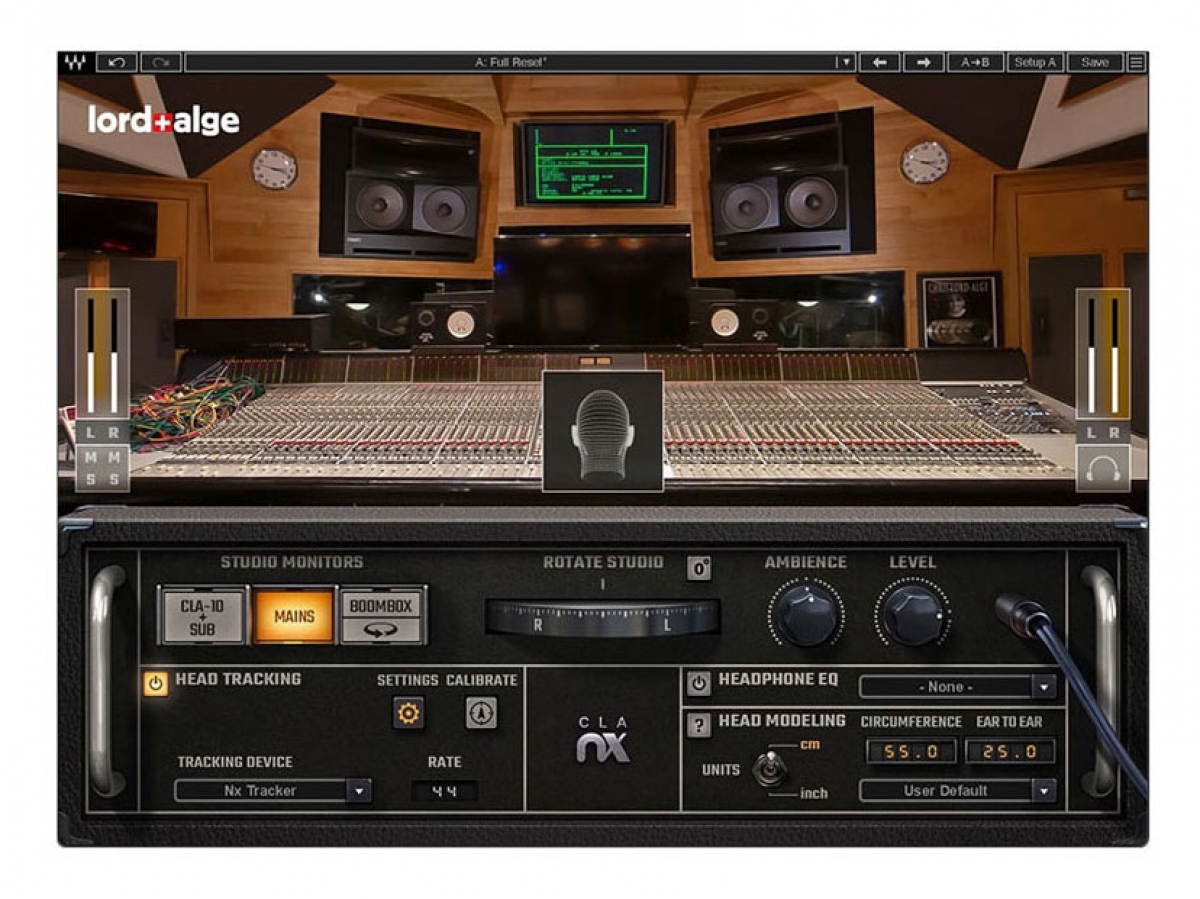Click the head tracking Rate display showing 44
Screen dimensions: 1200x899
444,791
